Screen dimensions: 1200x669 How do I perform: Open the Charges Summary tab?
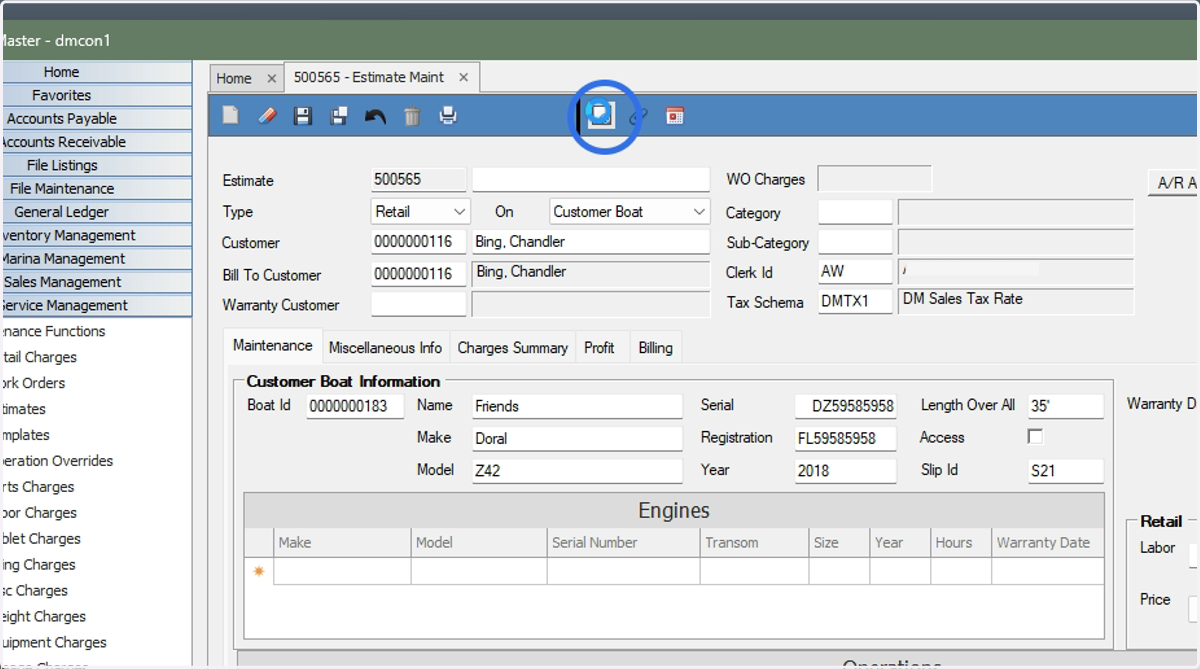coord(513,348)
